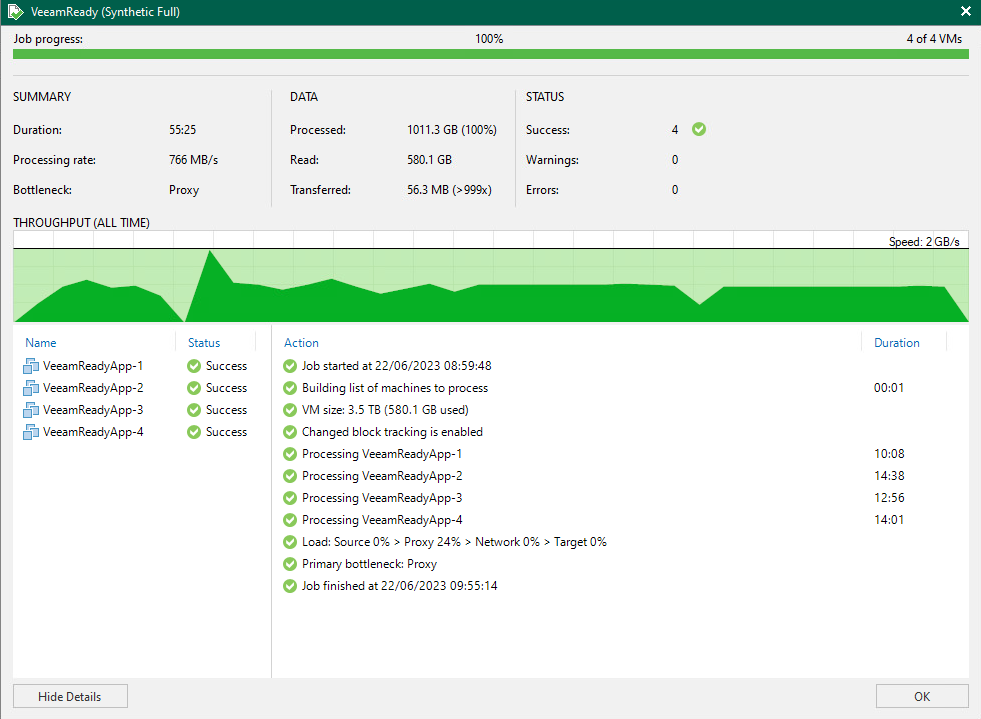The height and width of the screenshot is (719, 981).
Task: Click the 10:08 duration value
Action: [889, 454]
